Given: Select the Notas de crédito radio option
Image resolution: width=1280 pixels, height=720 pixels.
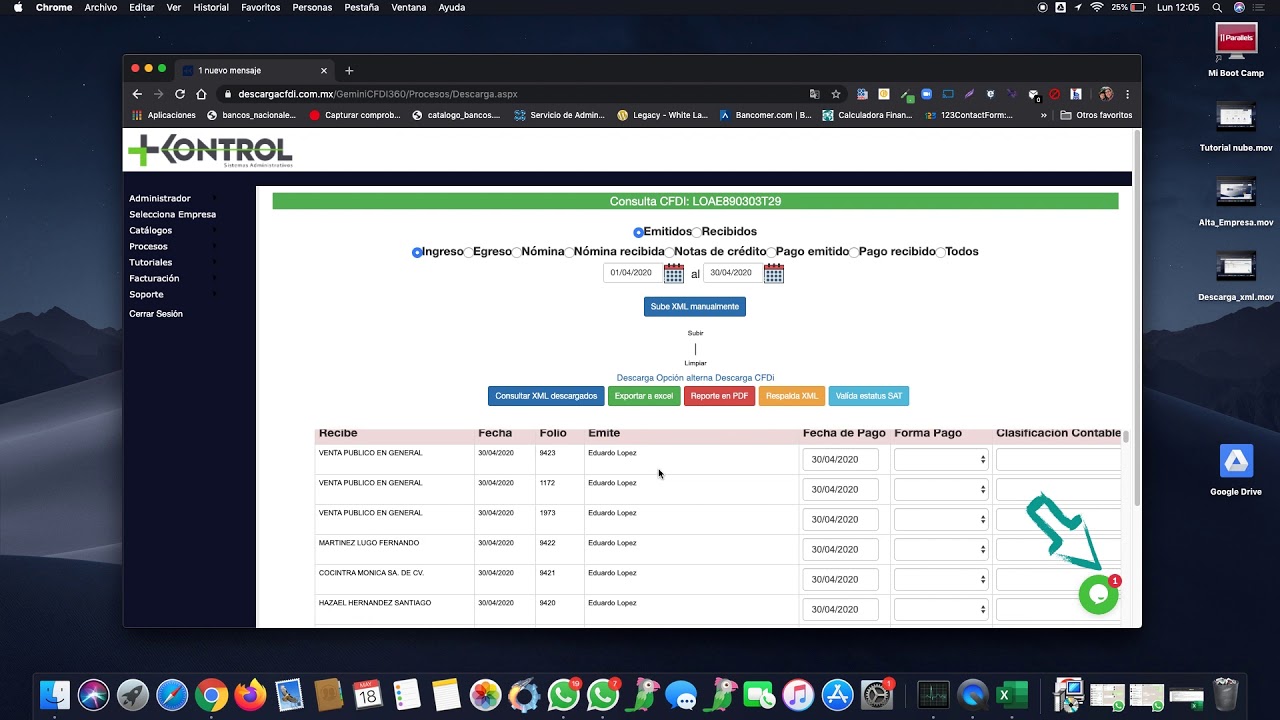Looking at the screenshot, I should tap(669, 252).
